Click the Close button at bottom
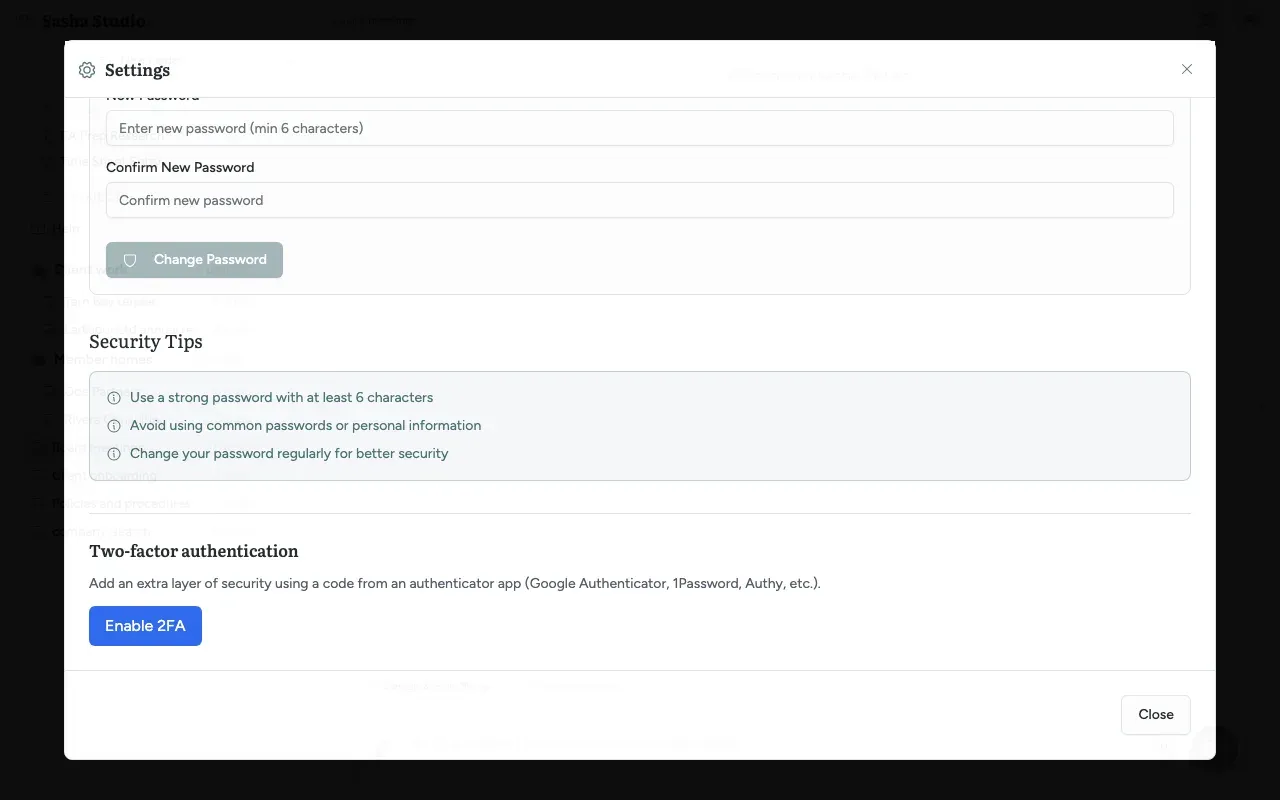The width and height of the screenshot is (1280, 800). 1156,714
